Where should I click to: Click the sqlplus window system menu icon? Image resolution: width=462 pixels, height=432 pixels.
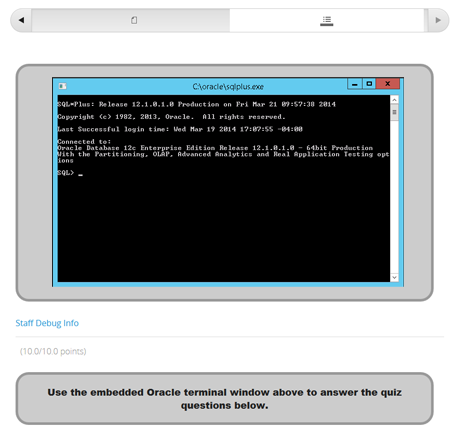[x=62, y=86]
